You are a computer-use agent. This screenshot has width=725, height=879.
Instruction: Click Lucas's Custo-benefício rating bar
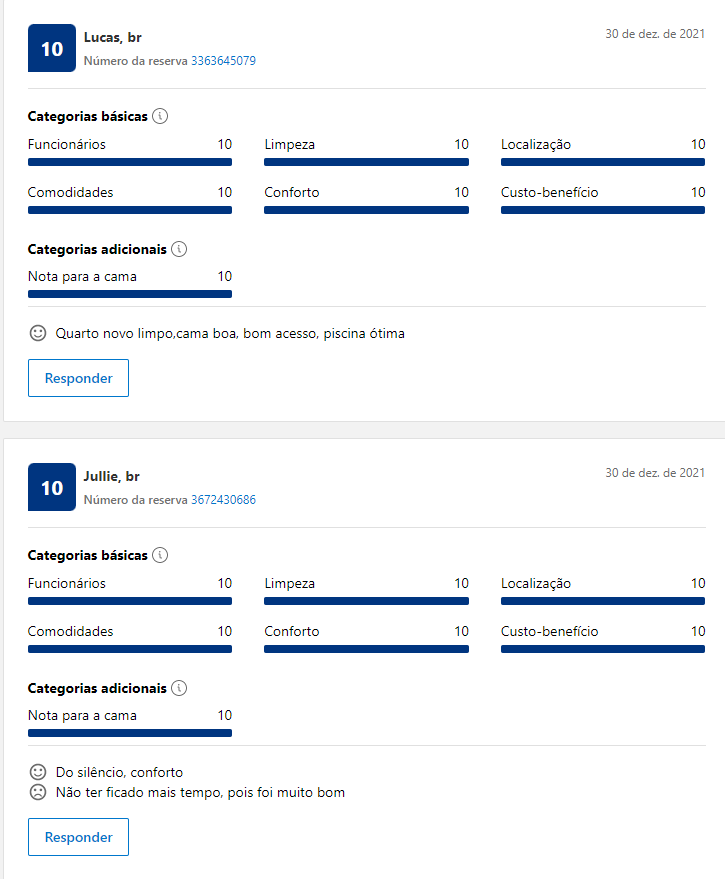(x=603, y=210)
